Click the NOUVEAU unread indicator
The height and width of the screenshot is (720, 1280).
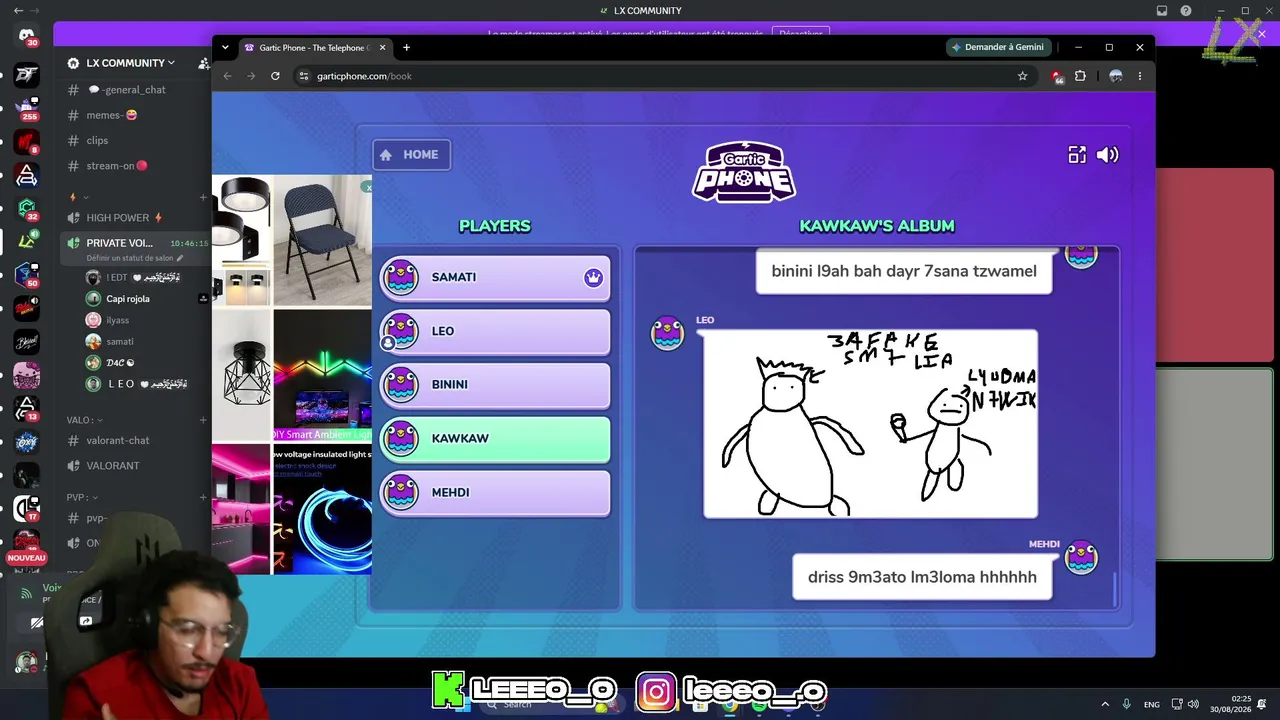(27, 558)
